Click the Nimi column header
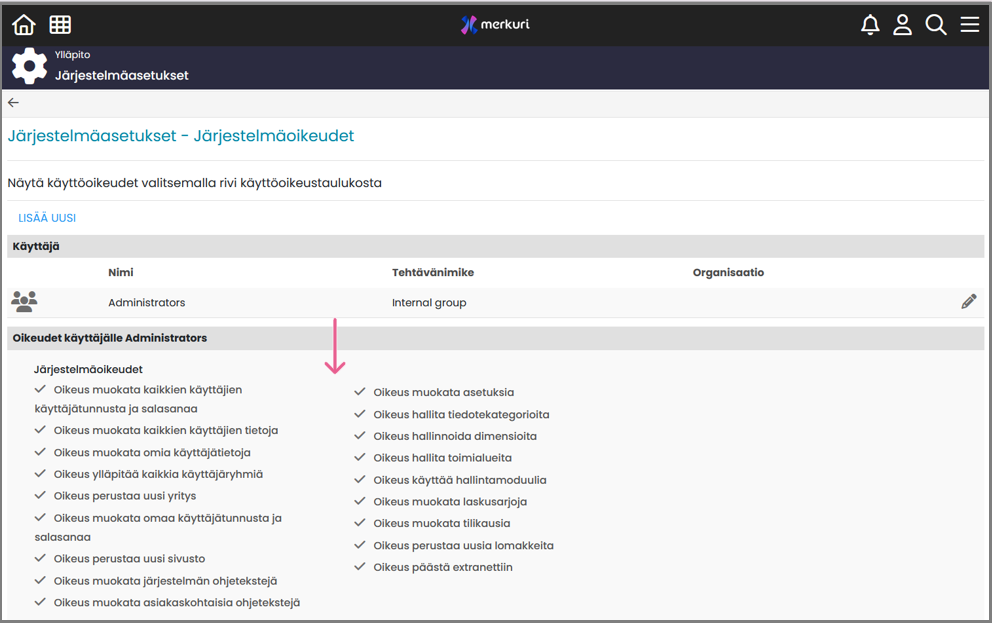Screen dimensions: 992x623 click(x=121, y=272)
